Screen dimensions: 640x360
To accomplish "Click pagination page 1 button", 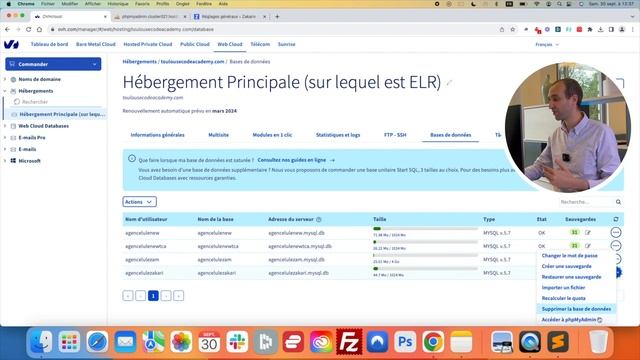I will coord(153,296).
